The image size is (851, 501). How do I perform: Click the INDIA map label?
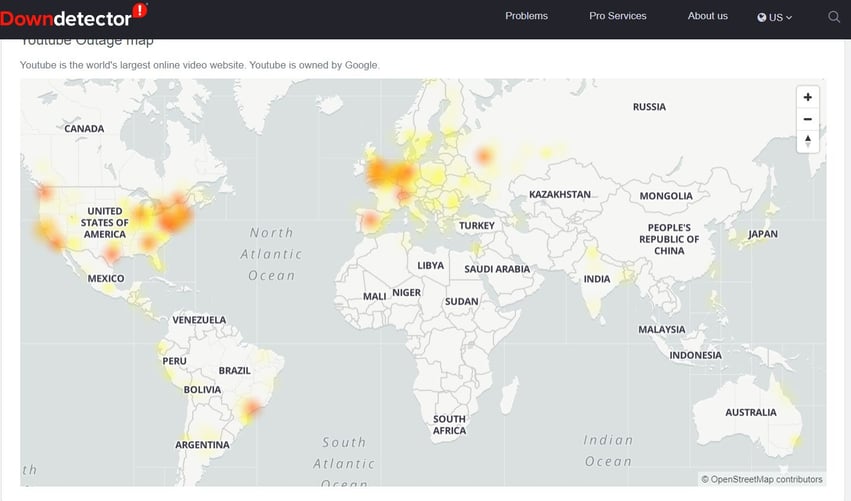point(597,279)
